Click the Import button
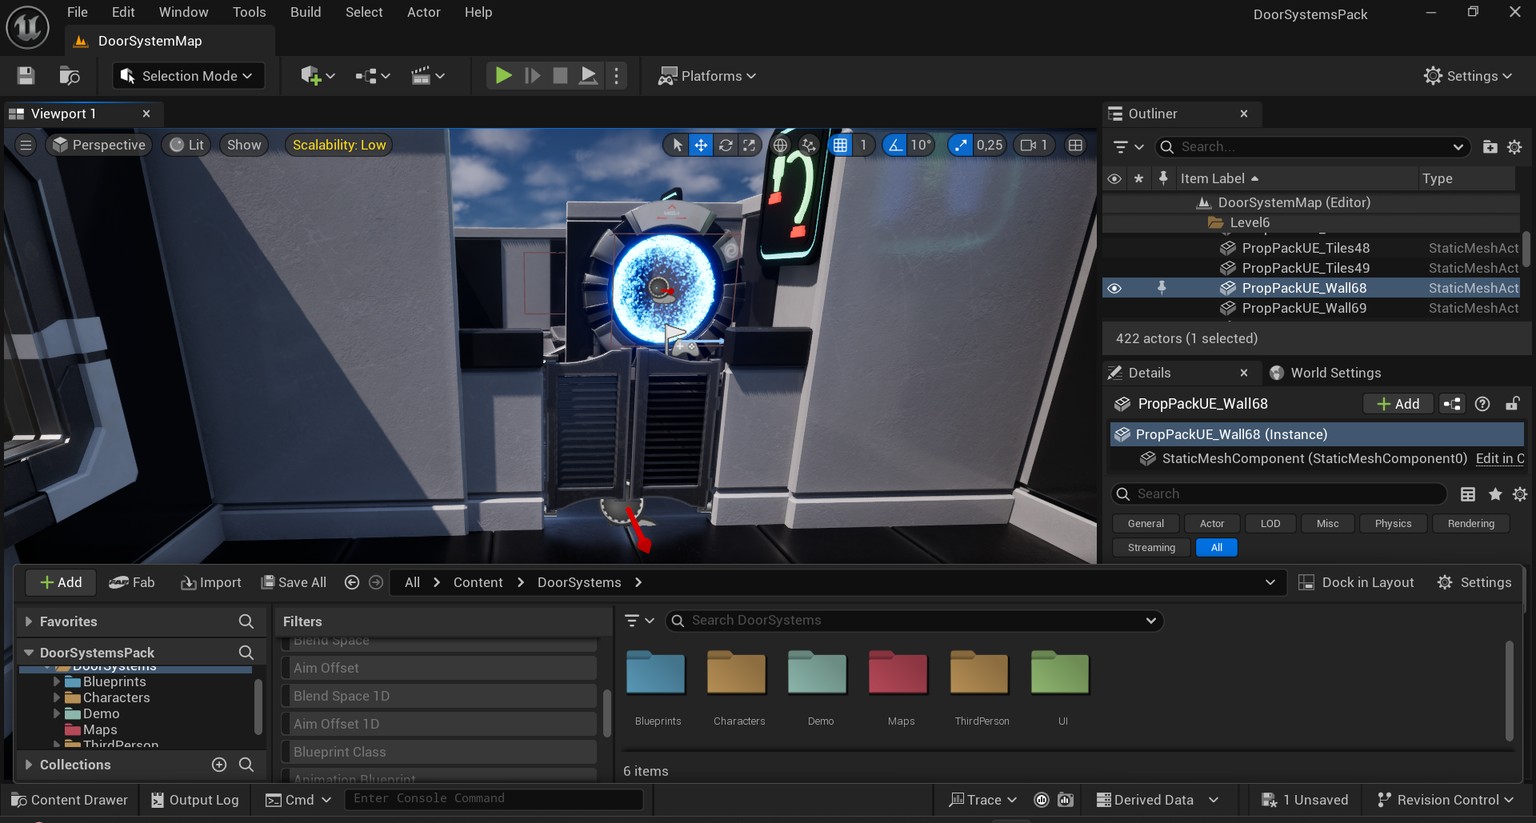The width and height of the screenshot is (1536, 823). pos(211,583)
